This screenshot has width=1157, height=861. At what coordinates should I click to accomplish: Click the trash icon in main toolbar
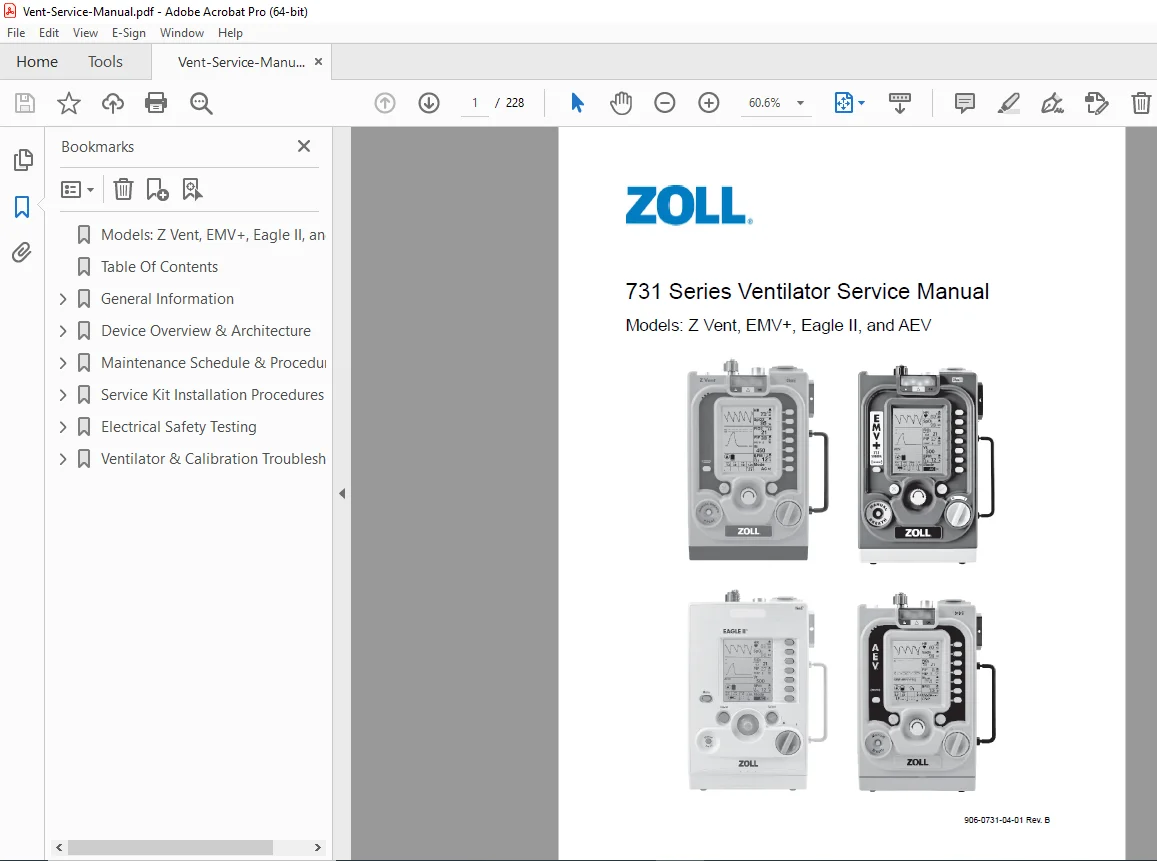click(1141, 103)
